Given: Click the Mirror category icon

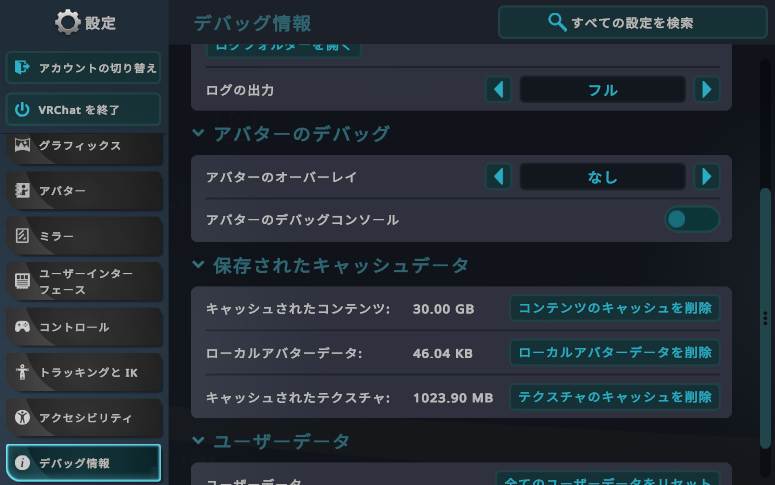Looking at the screenshot, I should (22, 236).
